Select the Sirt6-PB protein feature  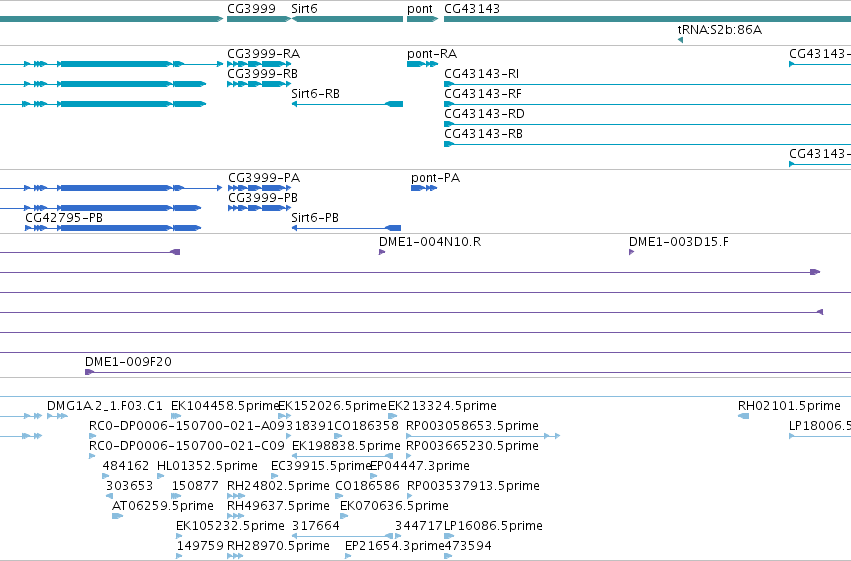tap(346, 228)
